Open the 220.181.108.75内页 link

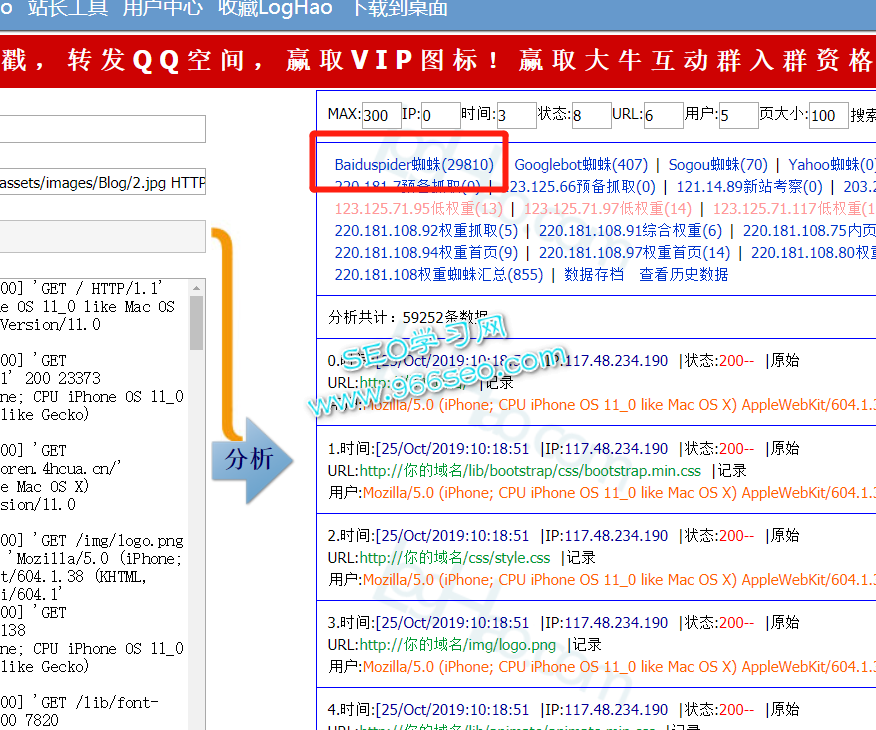810,231
